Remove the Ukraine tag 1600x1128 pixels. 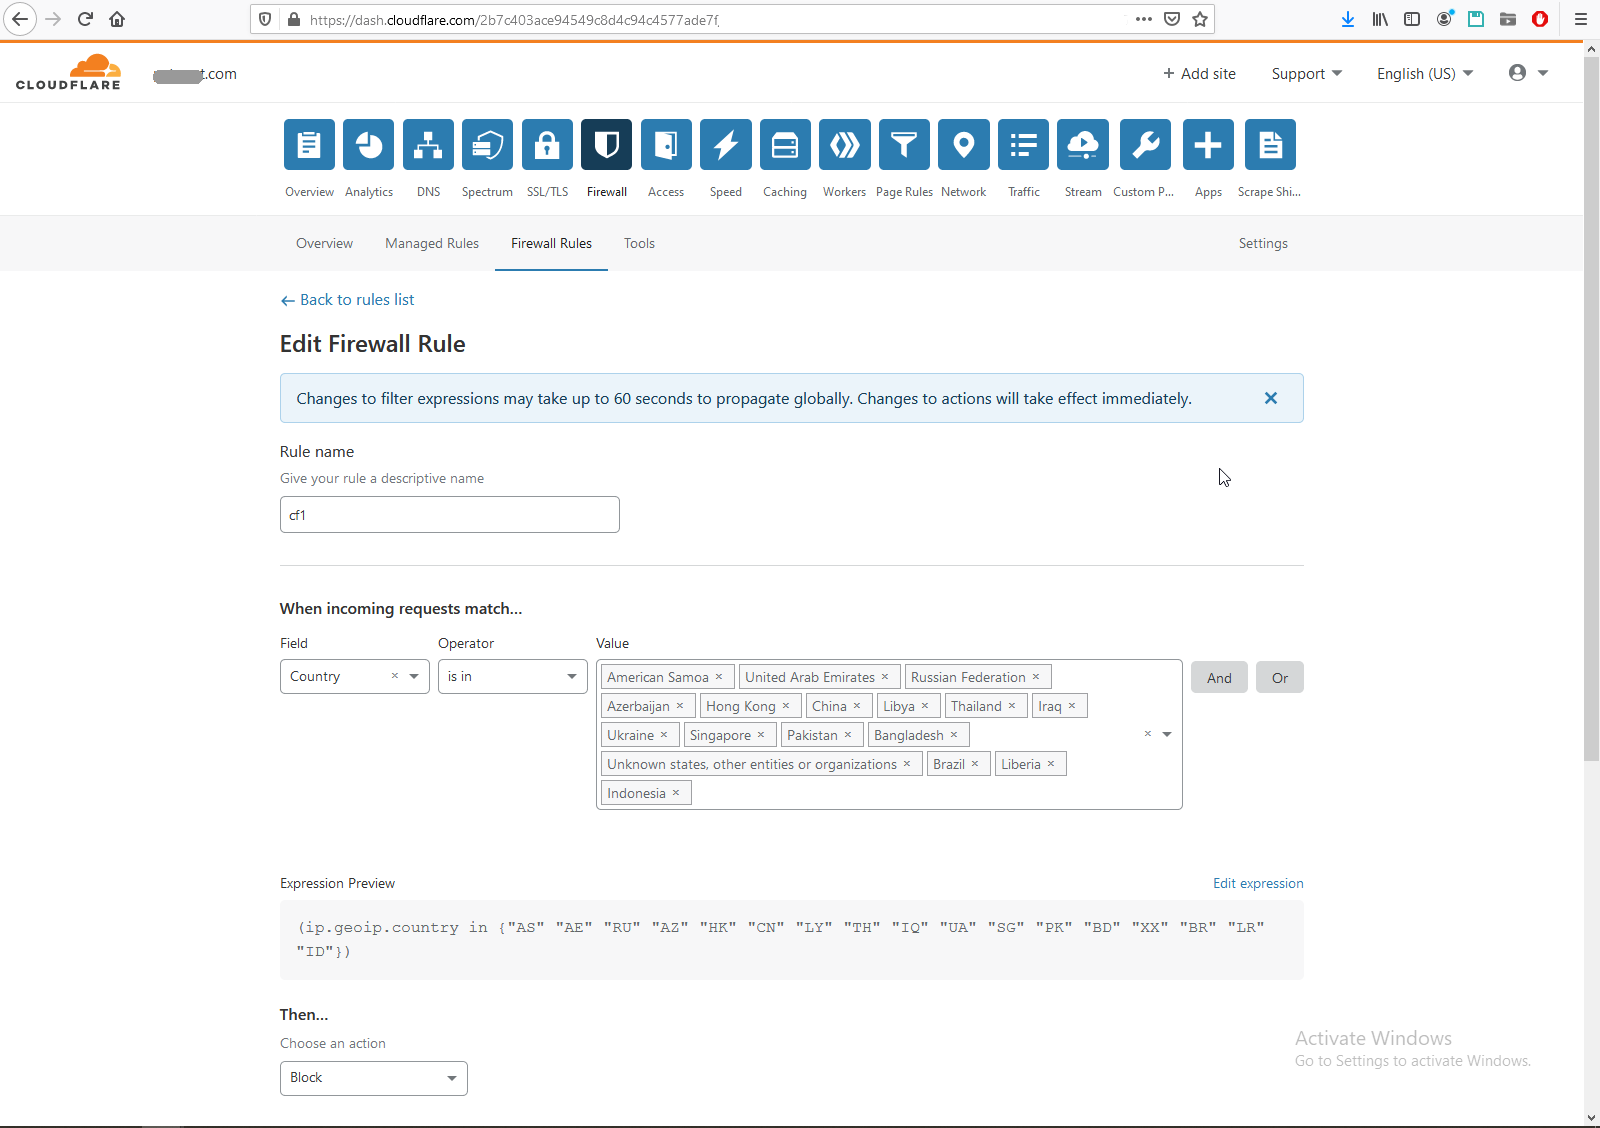coord(664,735)
